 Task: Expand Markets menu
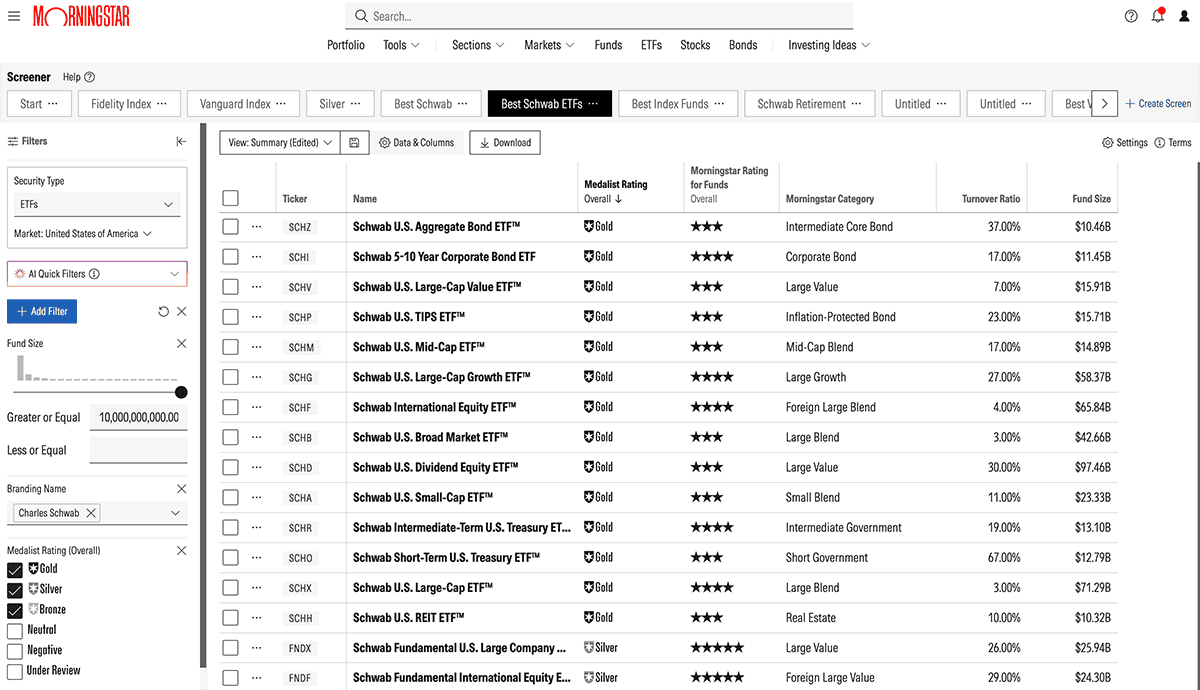pos(549,45)
